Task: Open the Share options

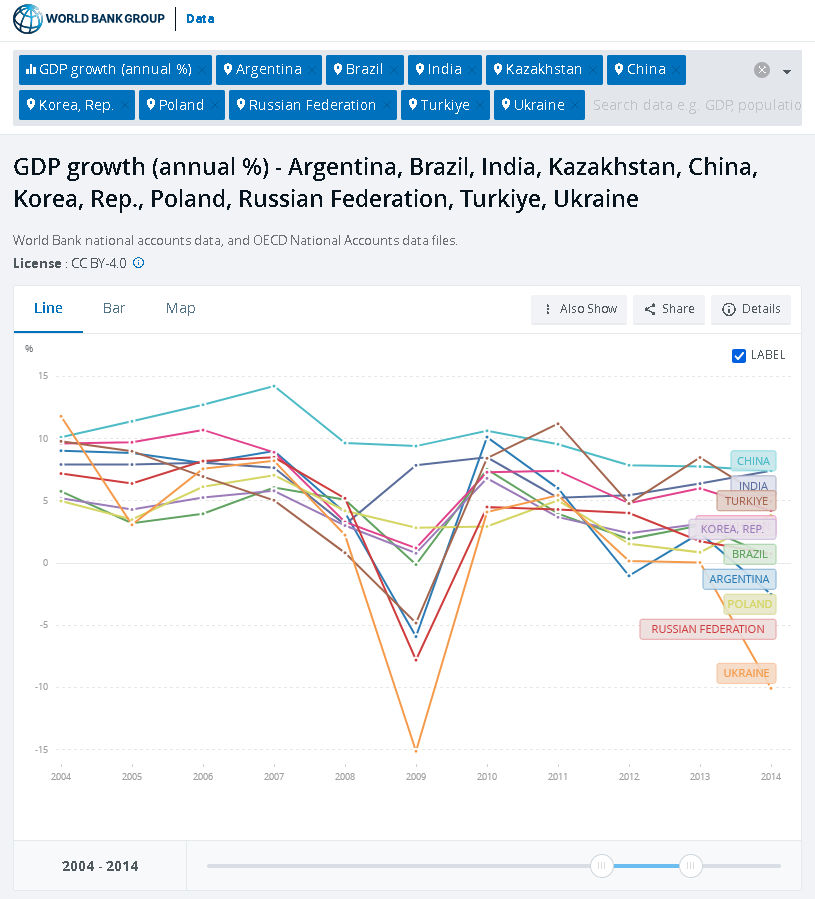Action: (669, 309)
